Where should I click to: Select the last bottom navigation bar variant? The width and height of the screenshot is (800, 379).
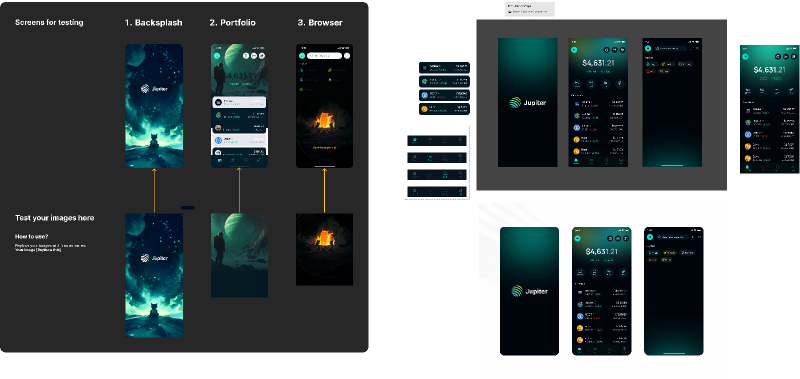tap(437, 191)
